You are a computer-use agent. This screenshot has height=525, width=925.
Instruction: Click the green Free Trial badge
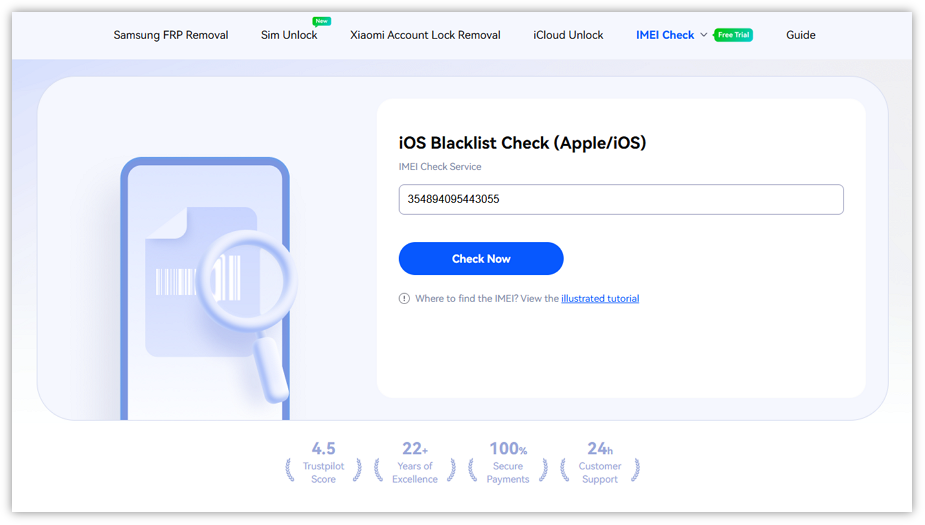pyautogui.click(x=733, y=35)
